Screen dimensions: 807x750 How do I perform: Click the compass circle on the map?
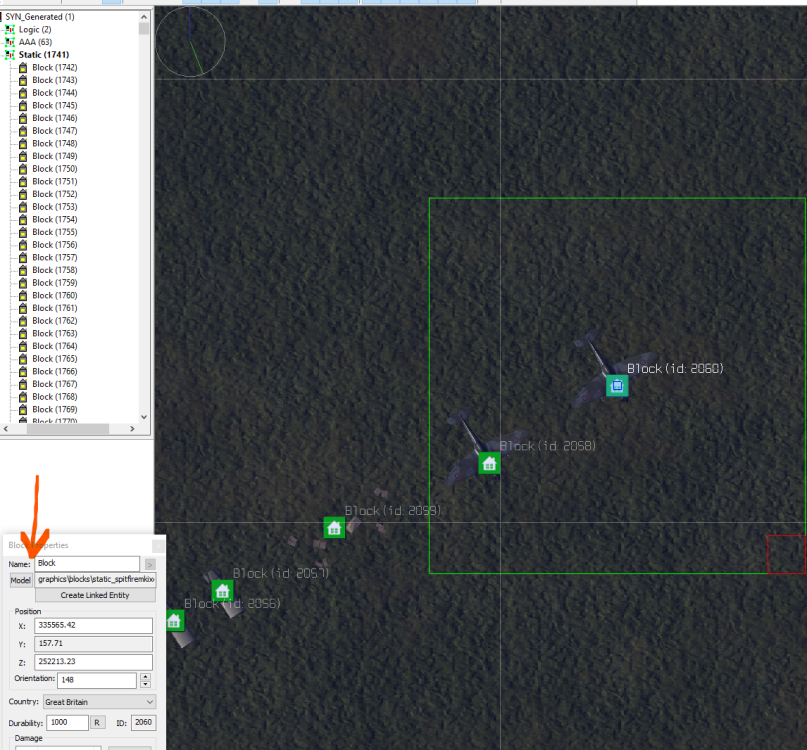click(x=190, y=42)
